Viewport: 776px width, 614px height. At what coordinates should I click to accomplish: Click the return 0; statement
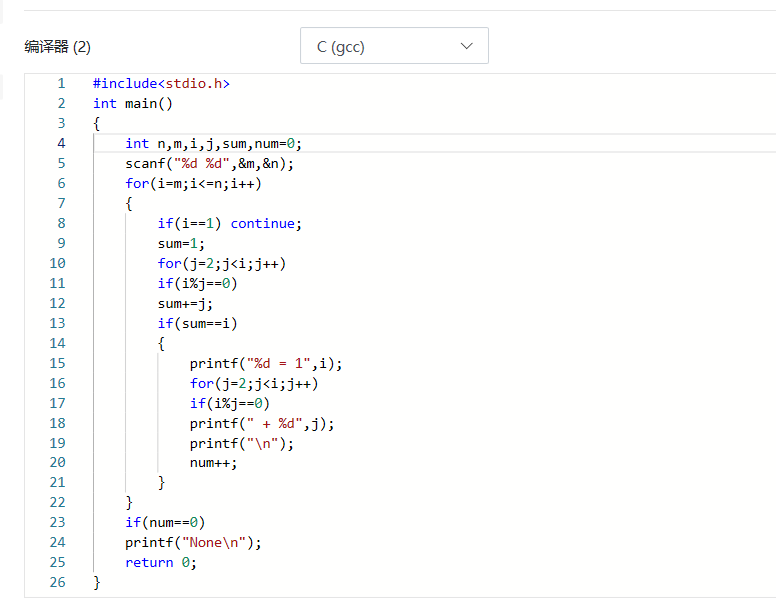161,563
